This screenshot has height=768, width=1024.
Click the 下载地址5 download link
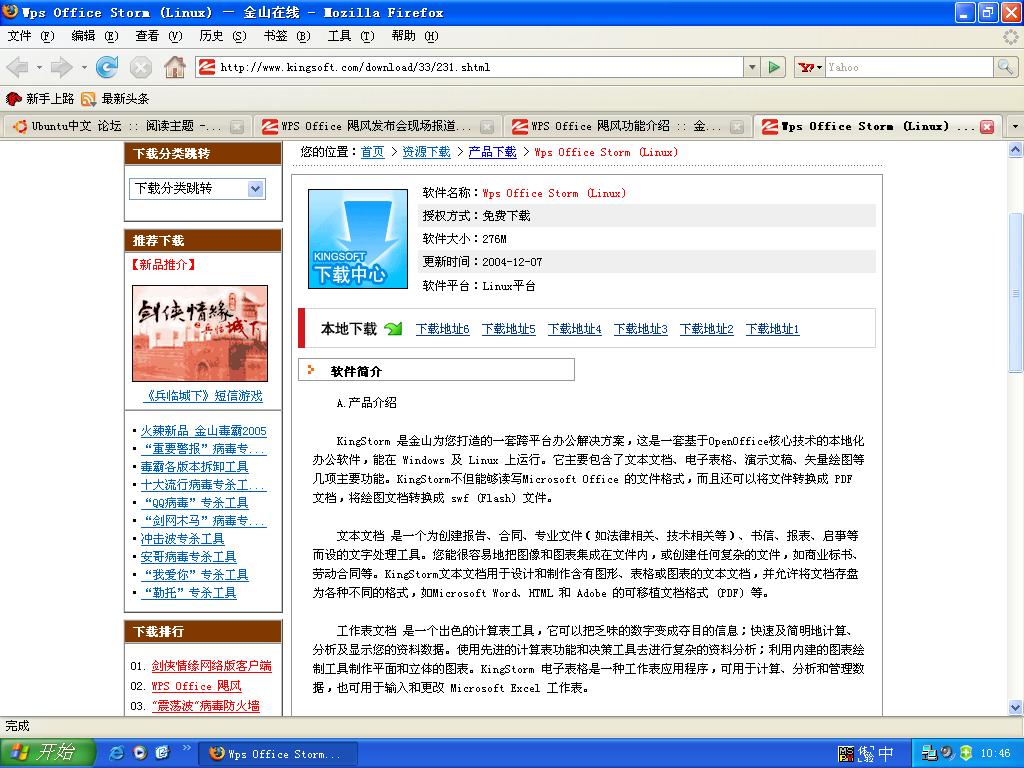(x=509, y=329)
